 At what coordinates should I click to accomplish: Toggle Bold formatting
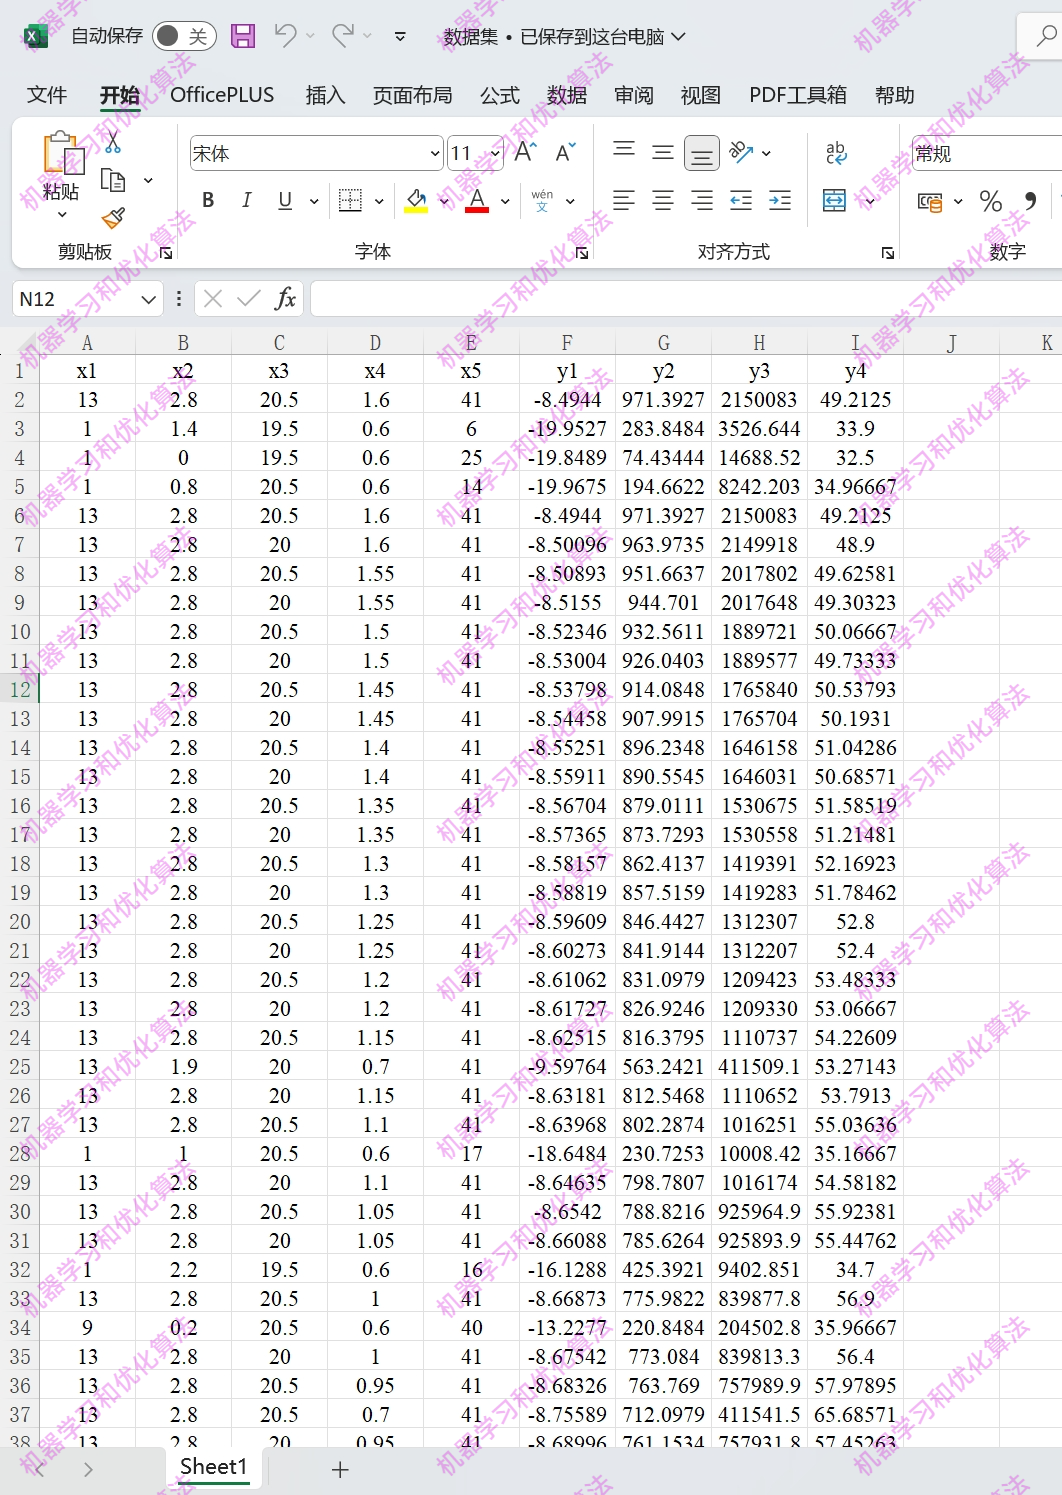(x=208, y=200)
